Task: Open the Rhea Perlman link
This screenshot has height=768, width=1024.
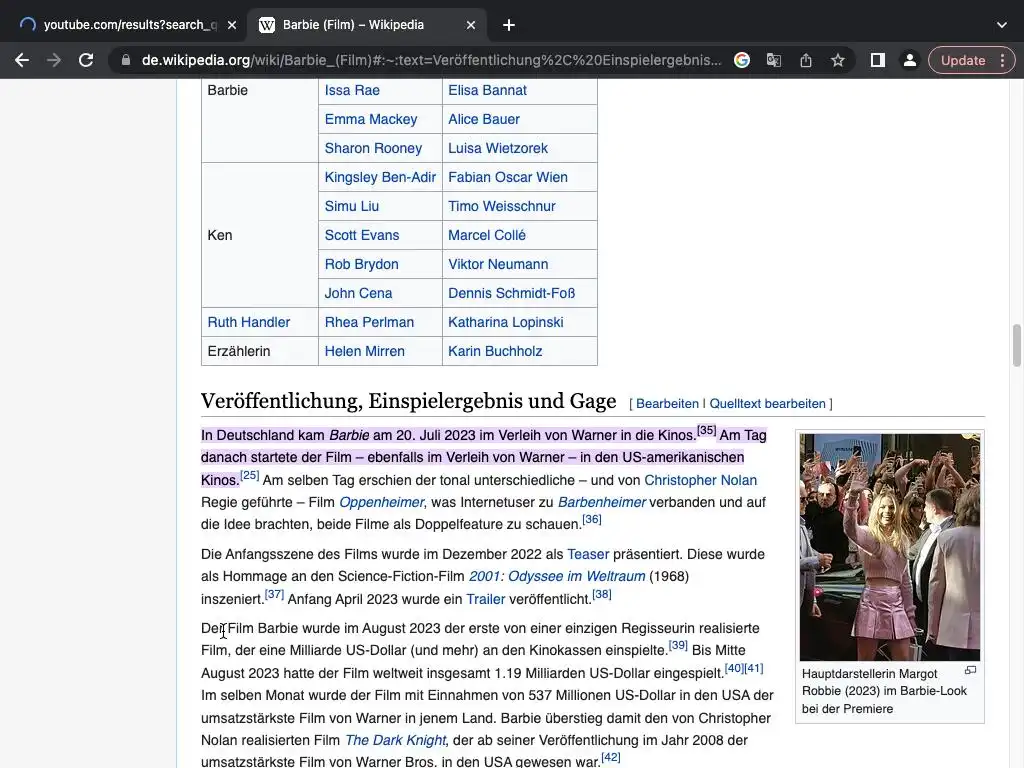Action: [x=369, y=322]
